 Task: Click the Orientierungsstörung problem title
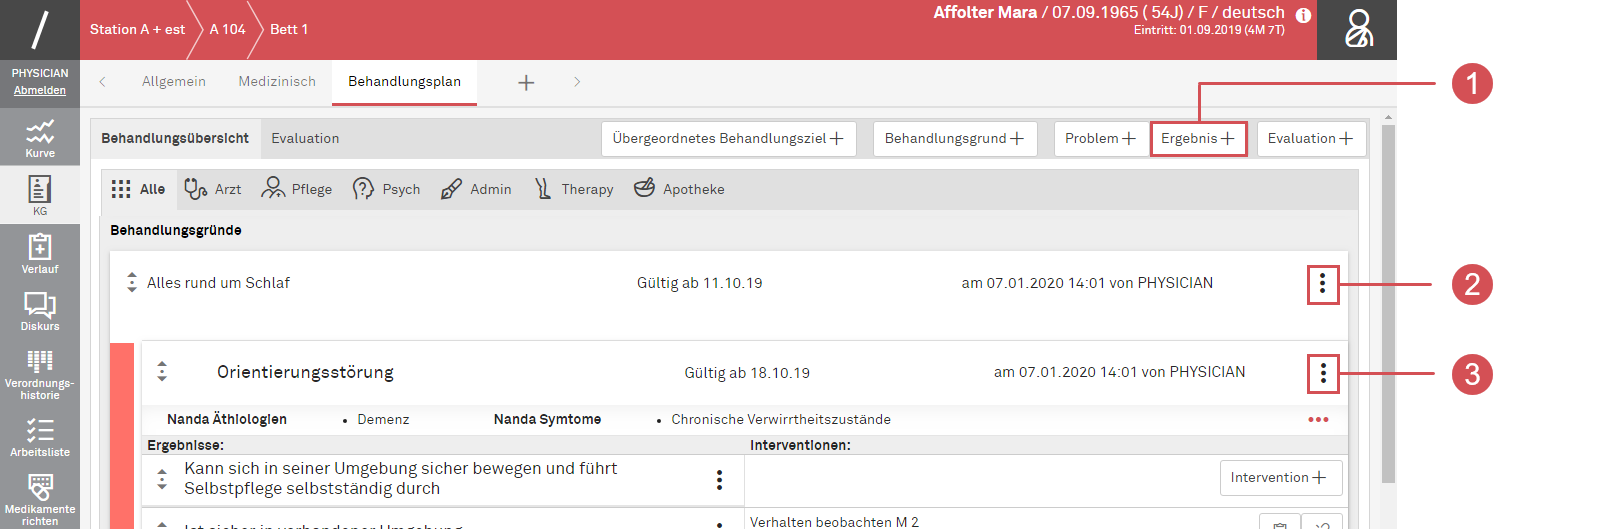click(x=305, y=372)
